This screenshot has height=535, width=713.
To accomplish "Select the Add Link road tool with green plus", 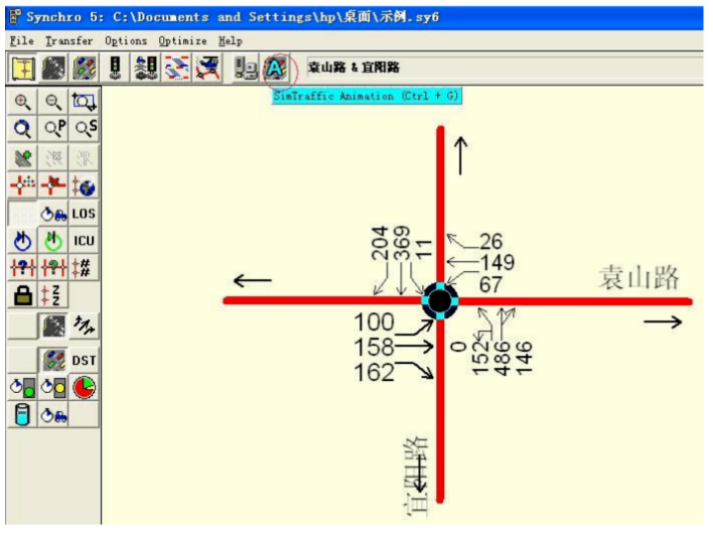I will pyautogui.click(x=23, y=158).
